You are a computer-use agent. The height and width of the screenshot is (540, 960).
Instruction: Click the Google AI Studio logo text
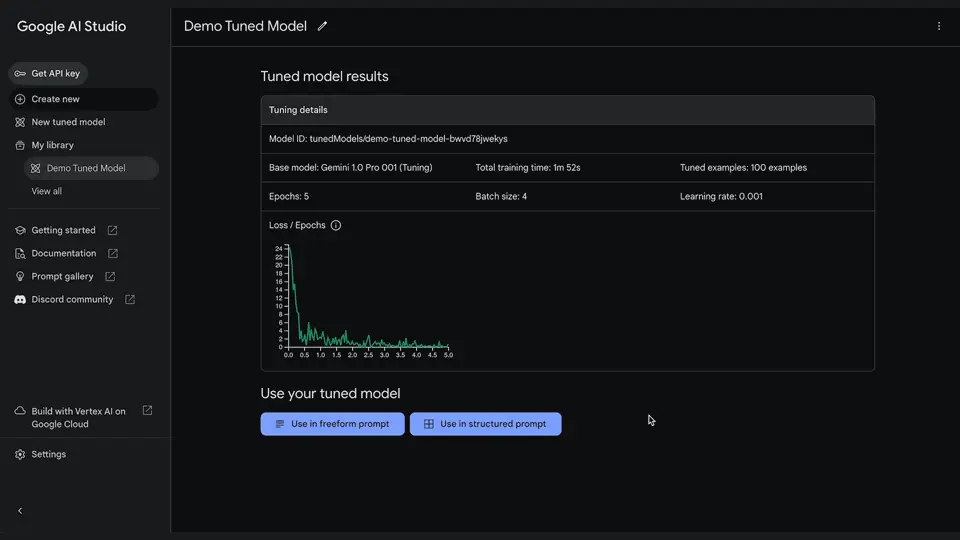(72, 26)
